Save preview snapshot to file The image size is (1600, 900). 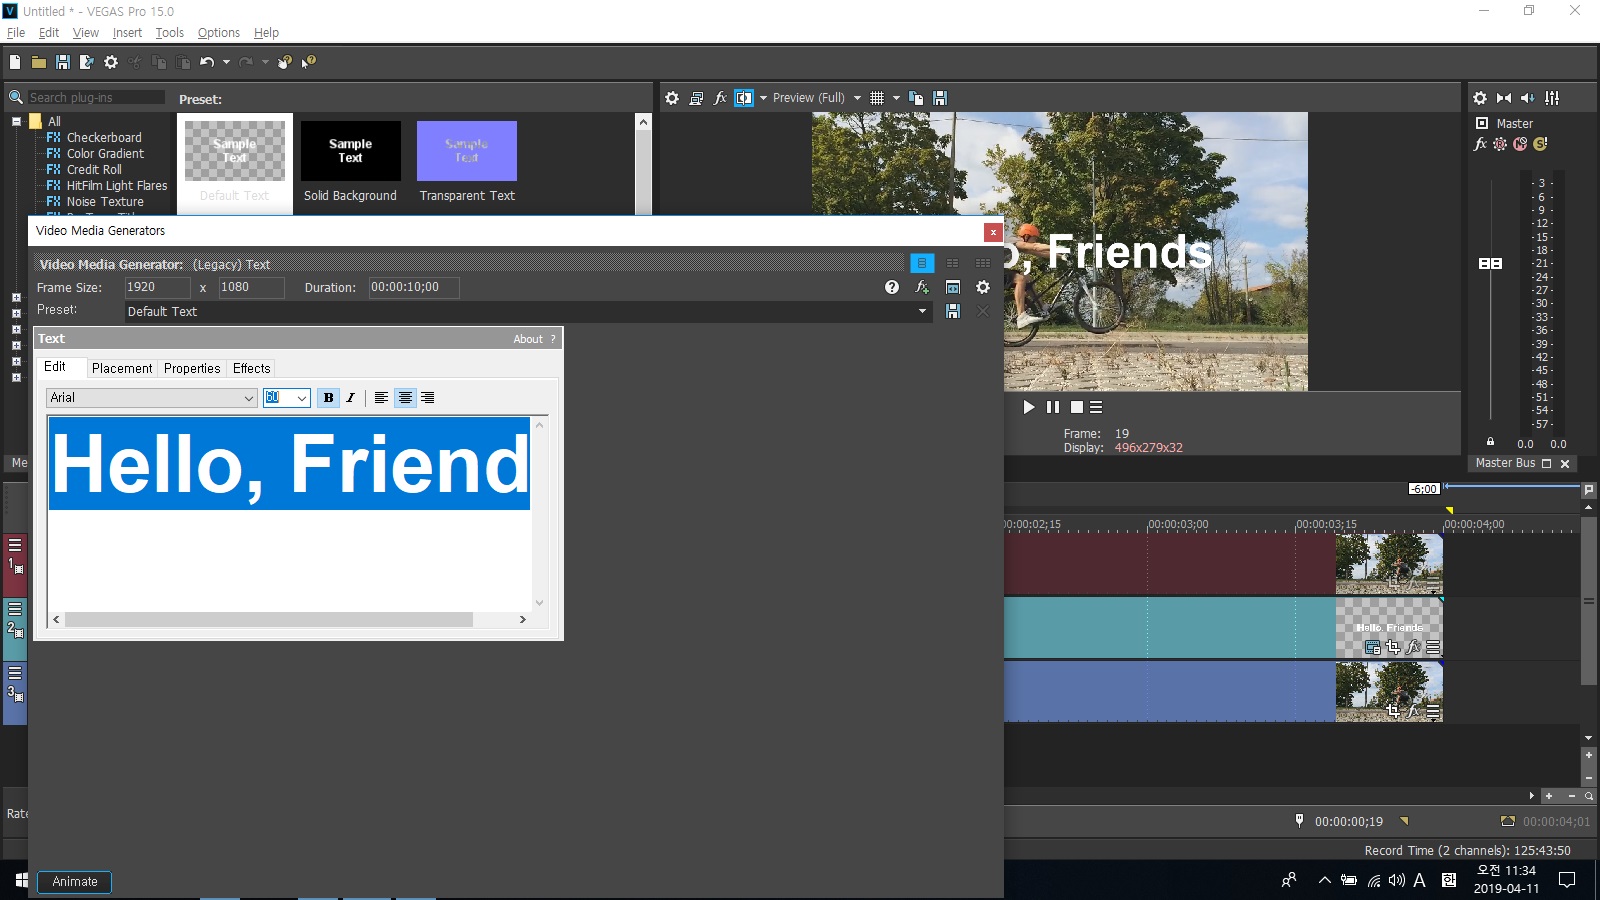940,98
